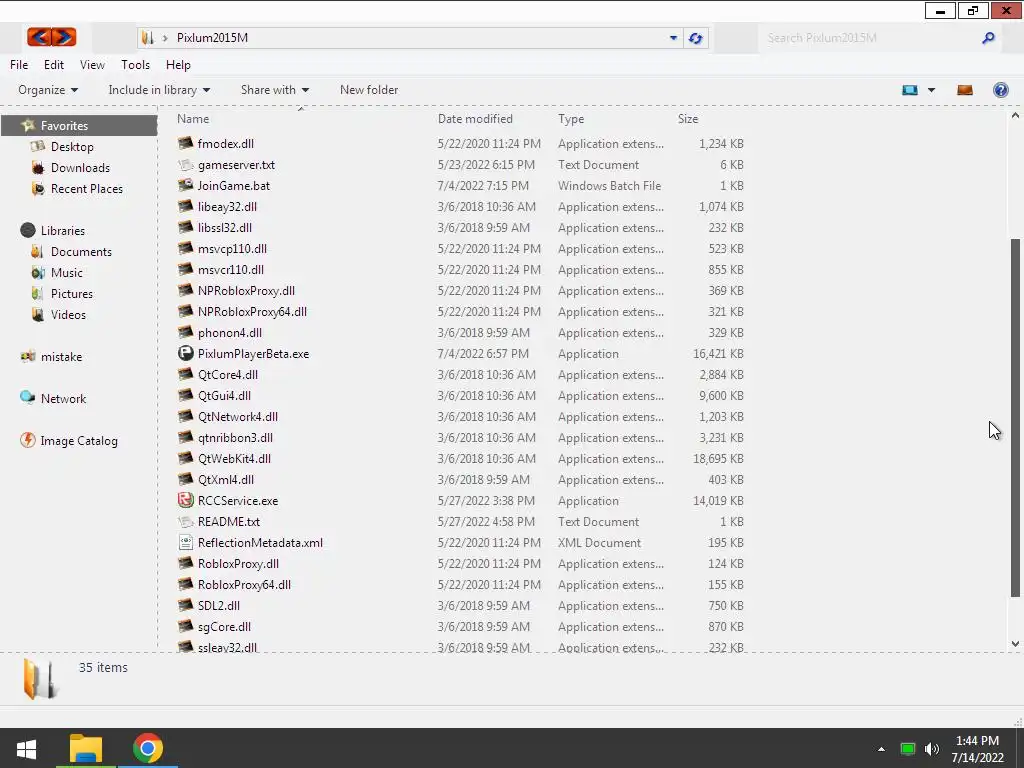Select the fmodex.dll file icon

(x=186, y=143)
